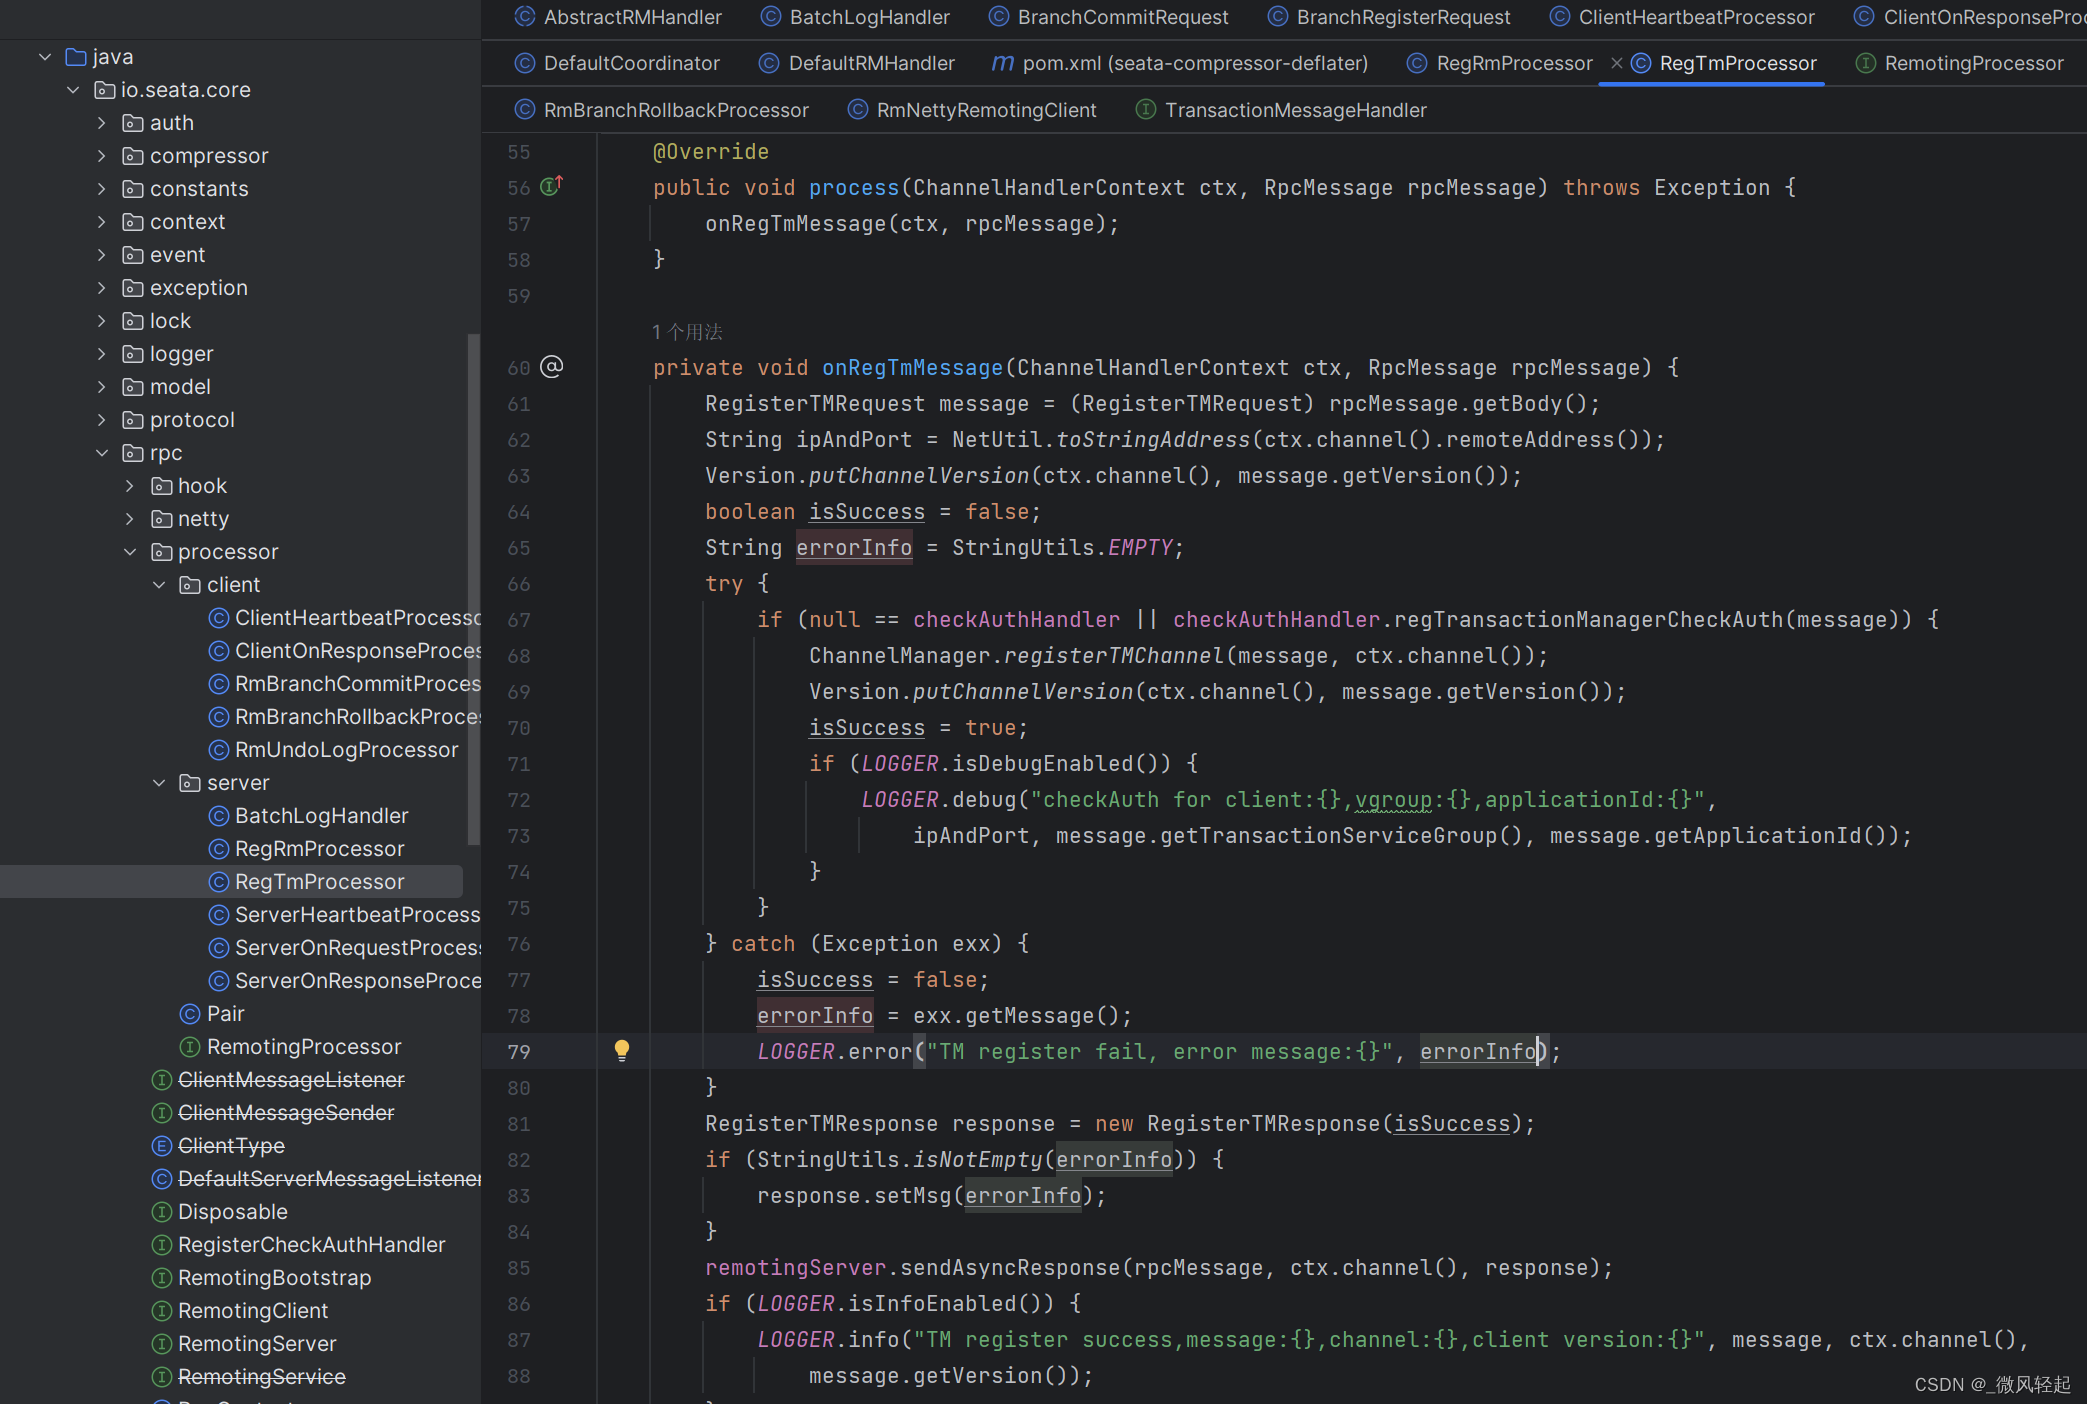Click the interface icon on RemotingProcessor tab

click(x=1865, y=63)
